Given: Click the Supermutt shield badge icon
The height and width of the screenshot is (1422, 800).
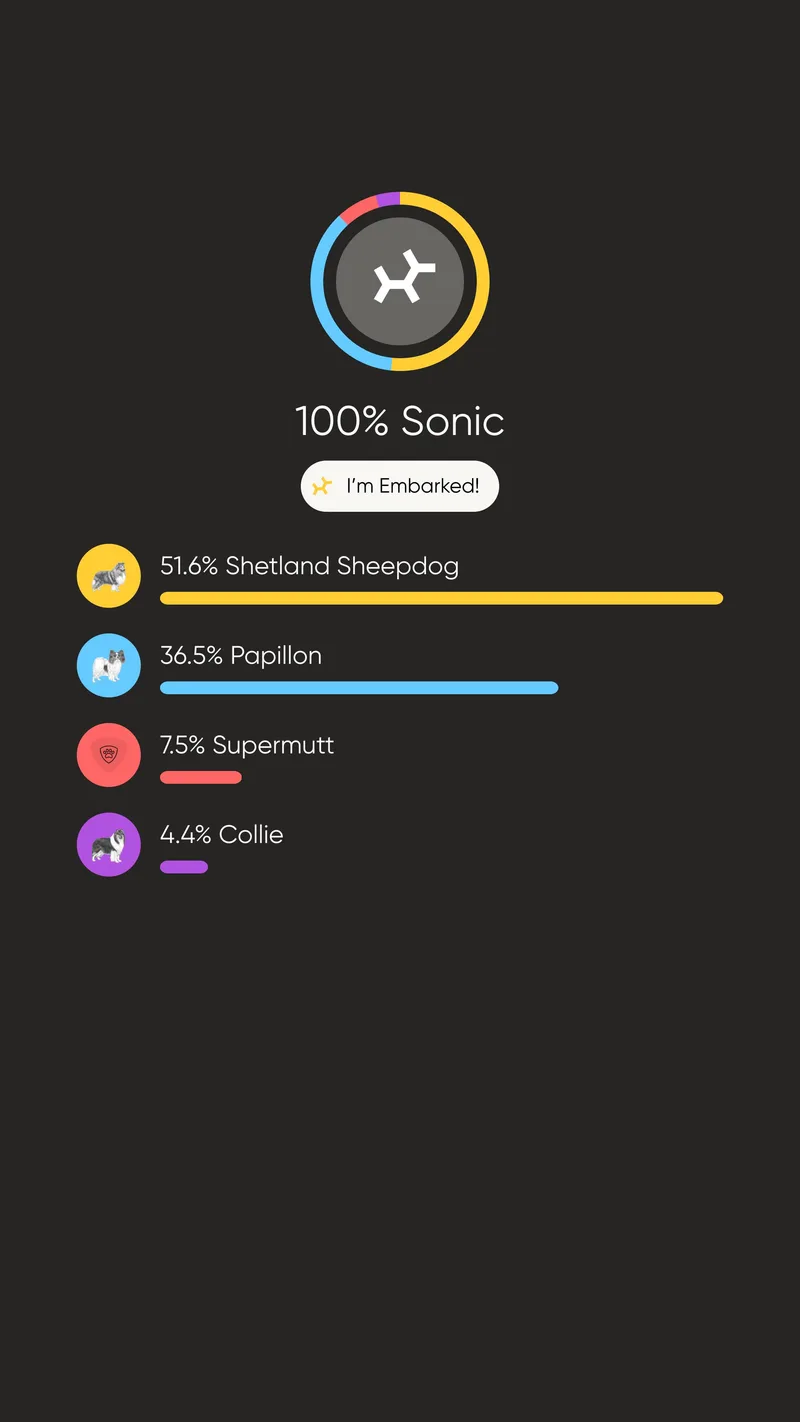Looking at the screenshot, I should pos(108,754).
